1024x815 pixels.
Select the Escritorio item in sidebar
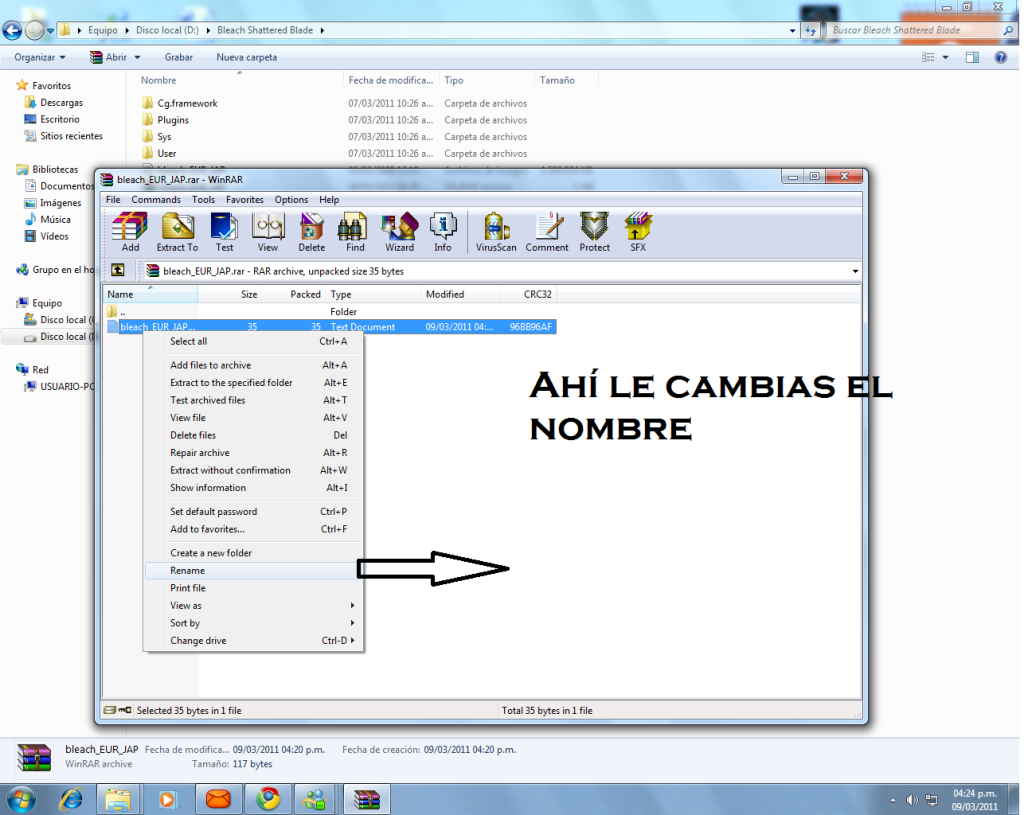point(59,120)
